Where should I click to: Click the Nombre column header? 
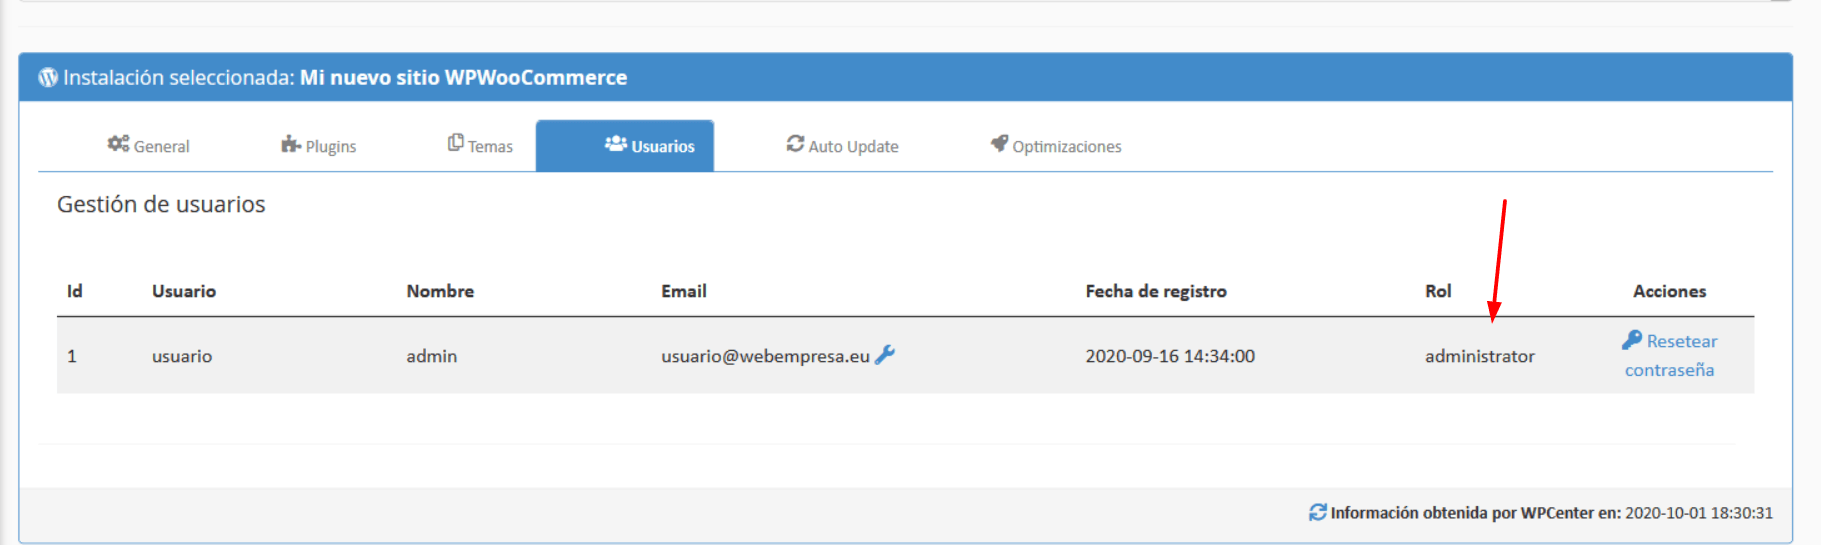[440, 291]
